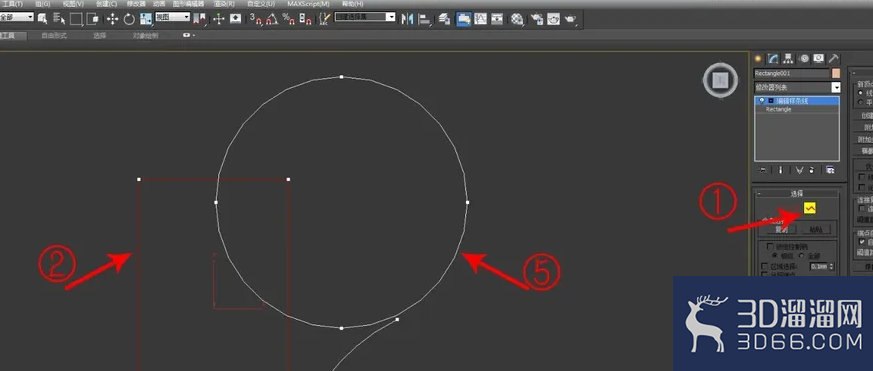Image resolution: width=873 pixels, height=371 pixels.
Task: Click the Mirror tool icon
Action: click(x=407, y=18)
